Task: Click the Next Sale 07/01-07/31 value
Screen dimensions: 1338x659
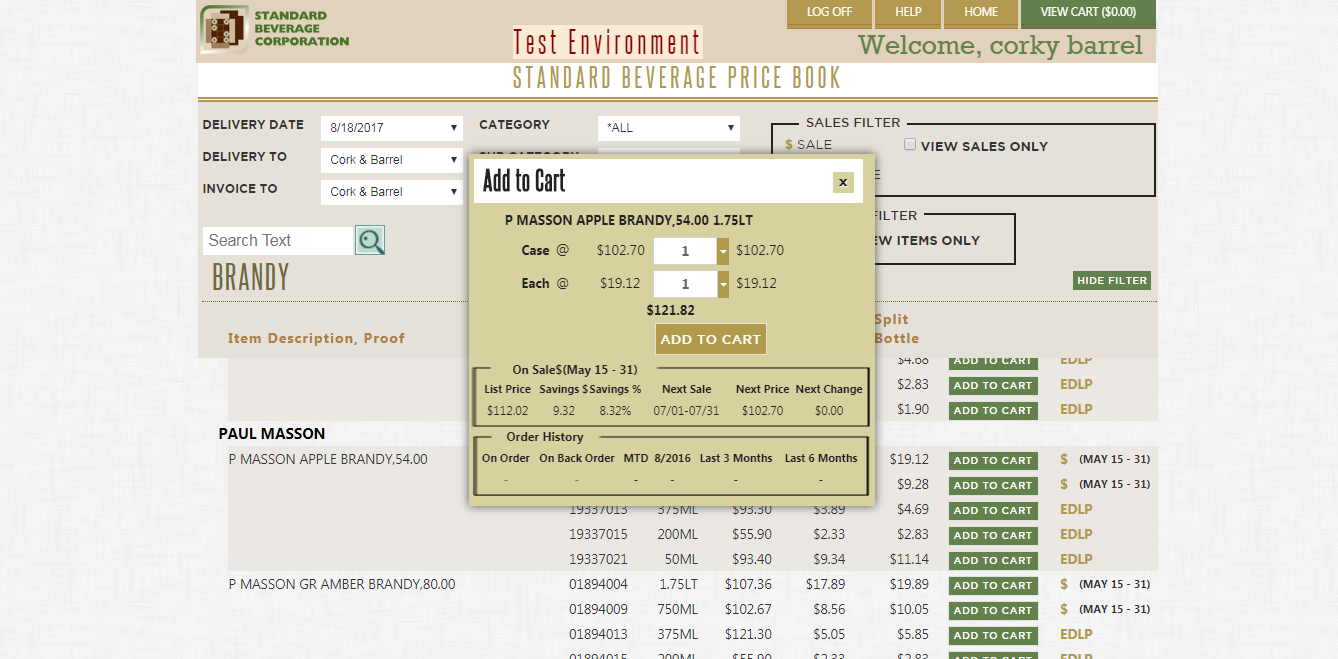Action: (686, 411)
